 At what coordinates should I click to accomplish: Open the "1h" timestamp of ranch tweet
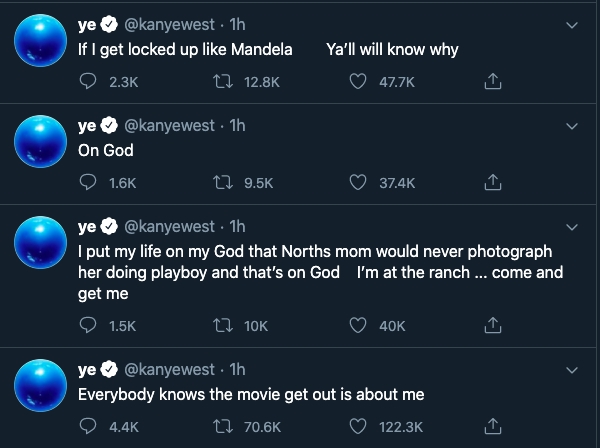pos(237,226)
